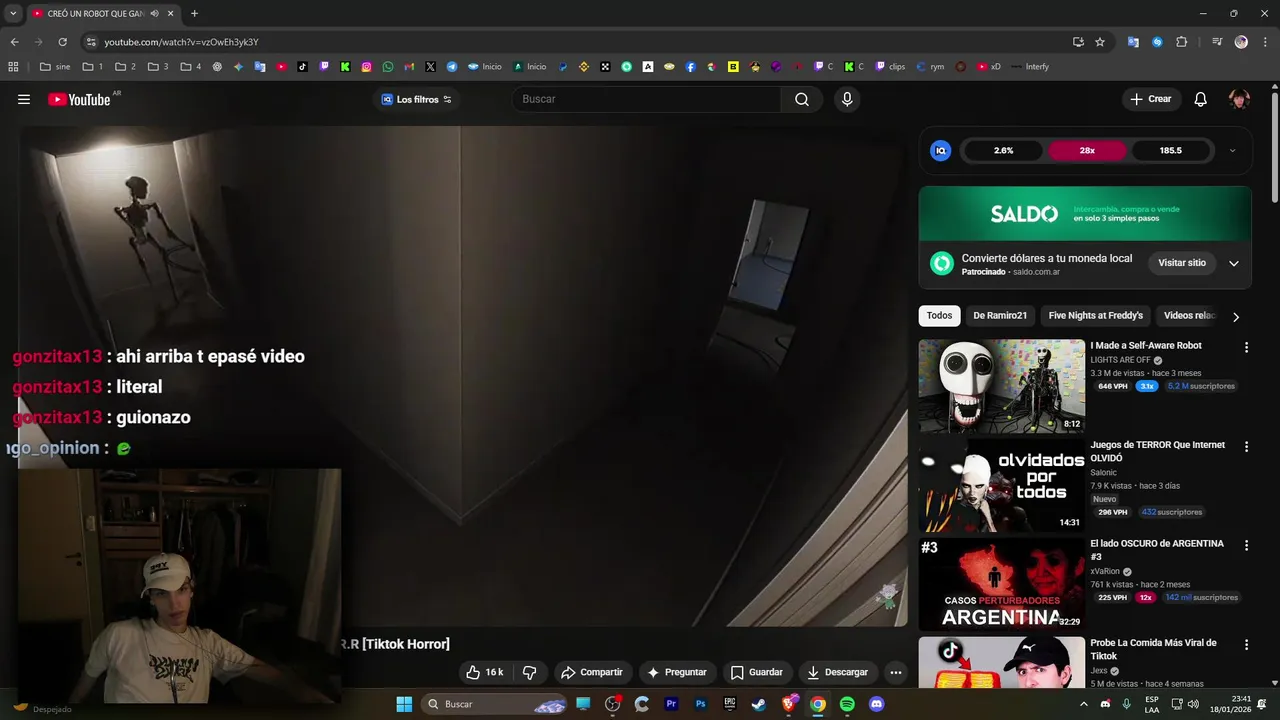The height and width of the screenshot is (720, 1280).
Task: Open the YouTube account avatar menu
Action: [1239, 99]
